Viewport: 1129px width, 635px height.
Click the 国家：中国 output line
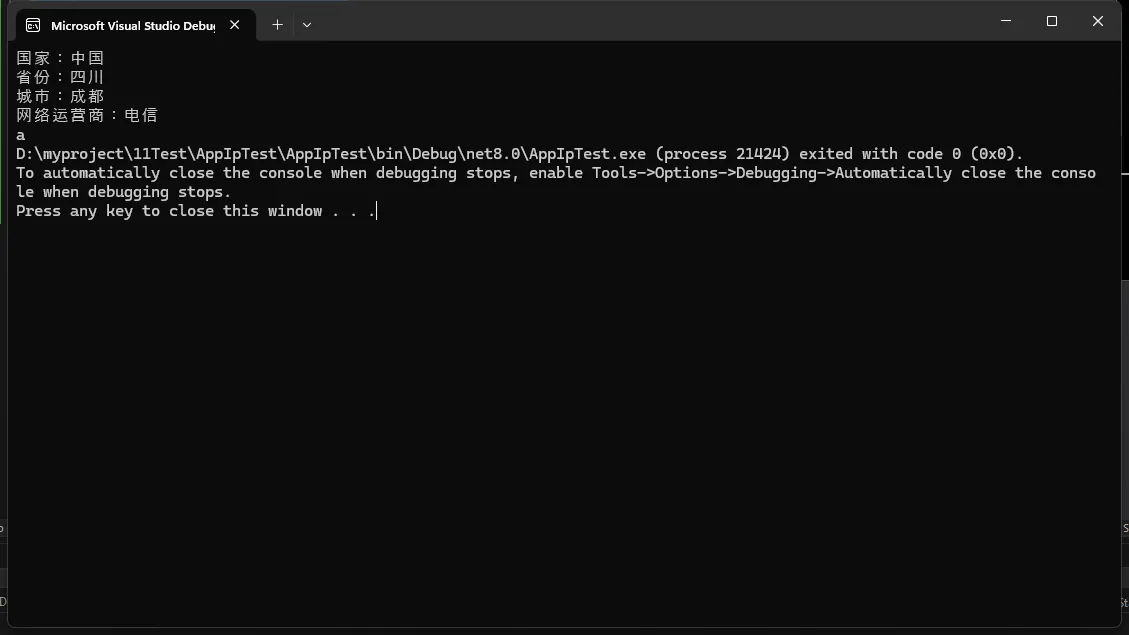click(x=60, y=58)
